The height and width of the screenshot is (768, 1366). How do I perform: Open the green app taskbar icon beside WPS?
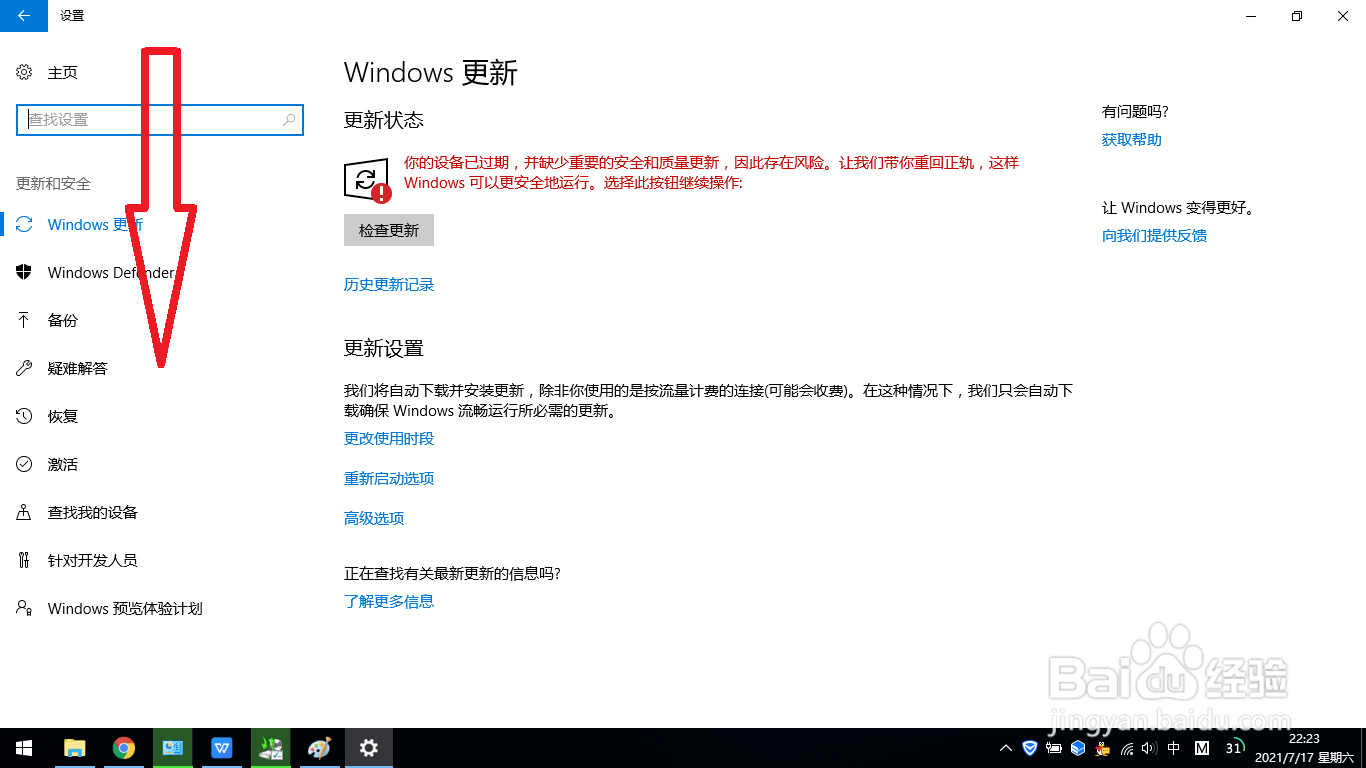click(271, 748)
